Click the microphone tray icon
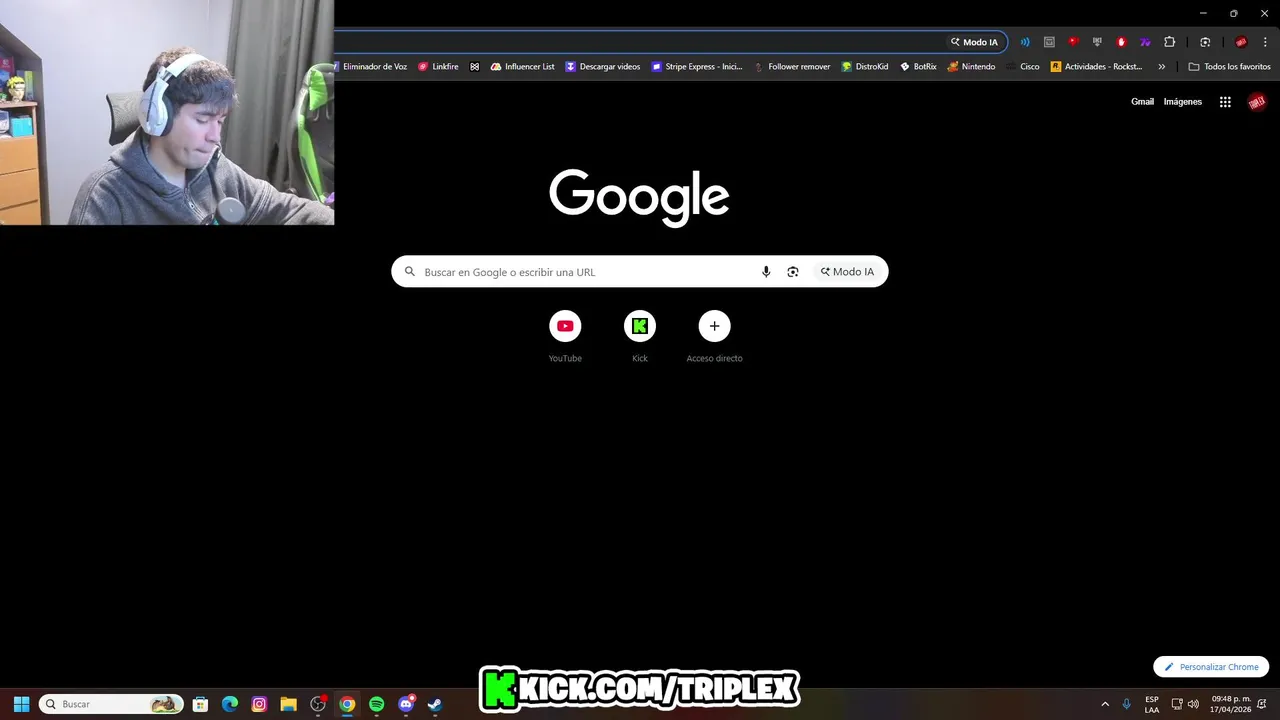Viewport: 1280px width, 720px height. pos(1127,704)
